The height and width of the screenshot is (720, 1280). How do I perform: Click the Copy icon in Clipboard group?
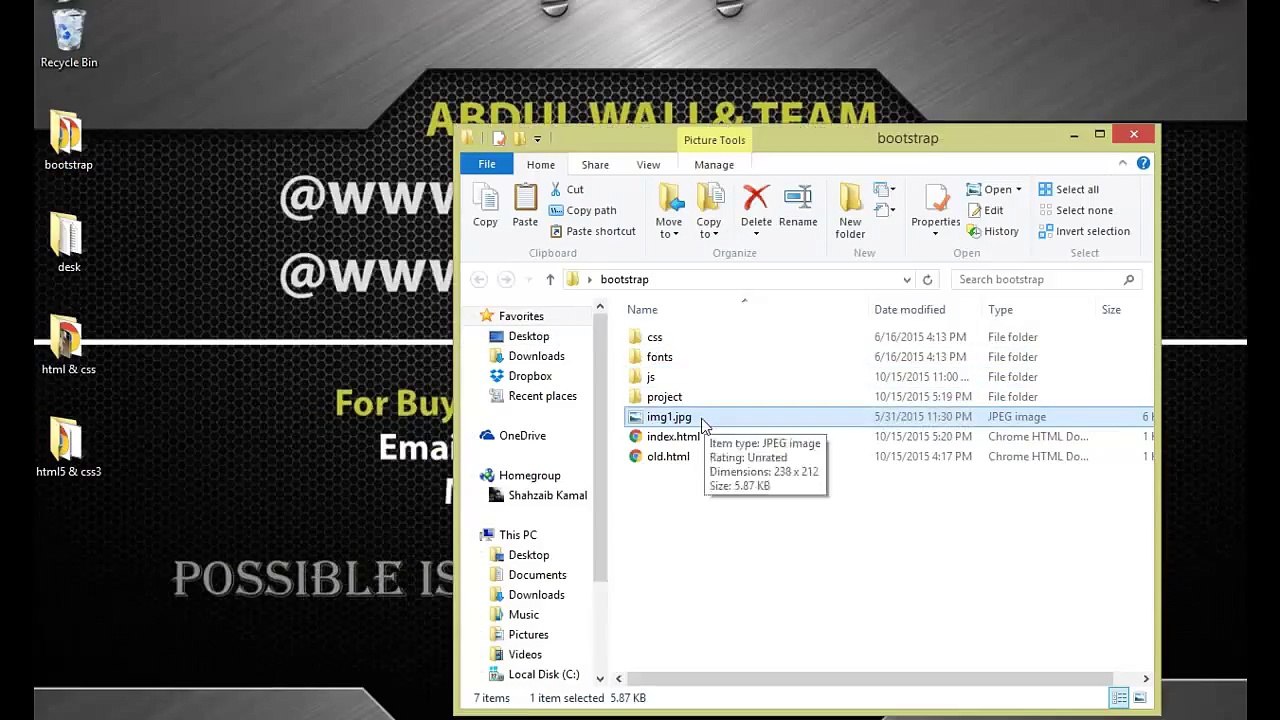point(485,206)
